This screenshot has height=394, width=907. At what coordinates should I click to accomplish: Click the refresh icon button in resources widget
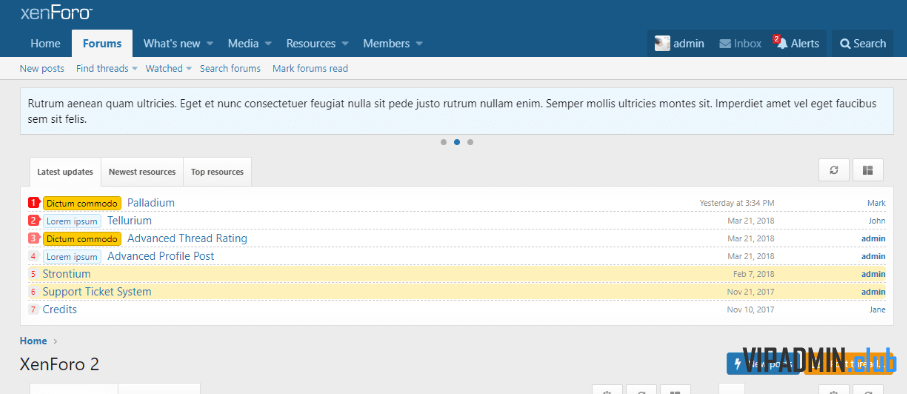[834, 171]
